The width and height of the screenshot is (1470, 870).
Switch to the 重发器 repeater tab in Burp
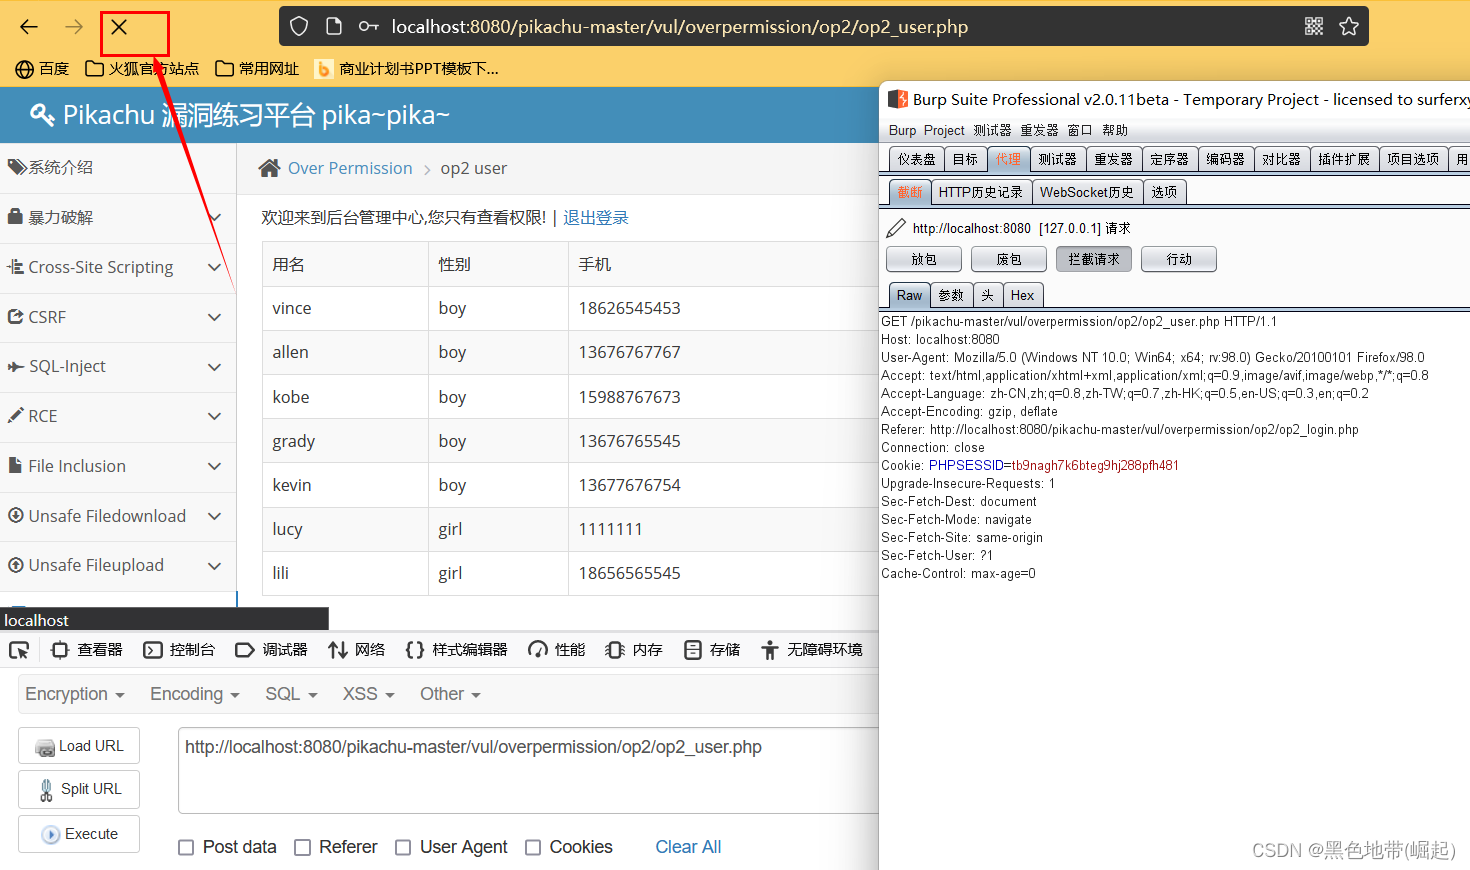[x=1113, y=159]
